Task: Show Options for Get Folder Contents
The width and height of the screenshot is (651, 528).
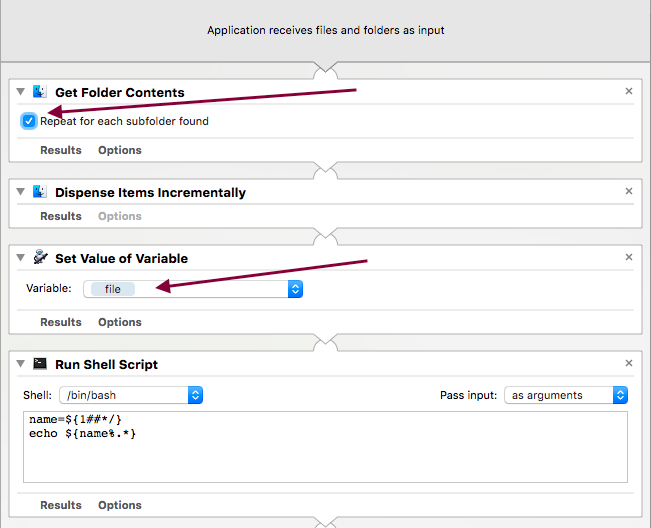Action: coord(120,150)
